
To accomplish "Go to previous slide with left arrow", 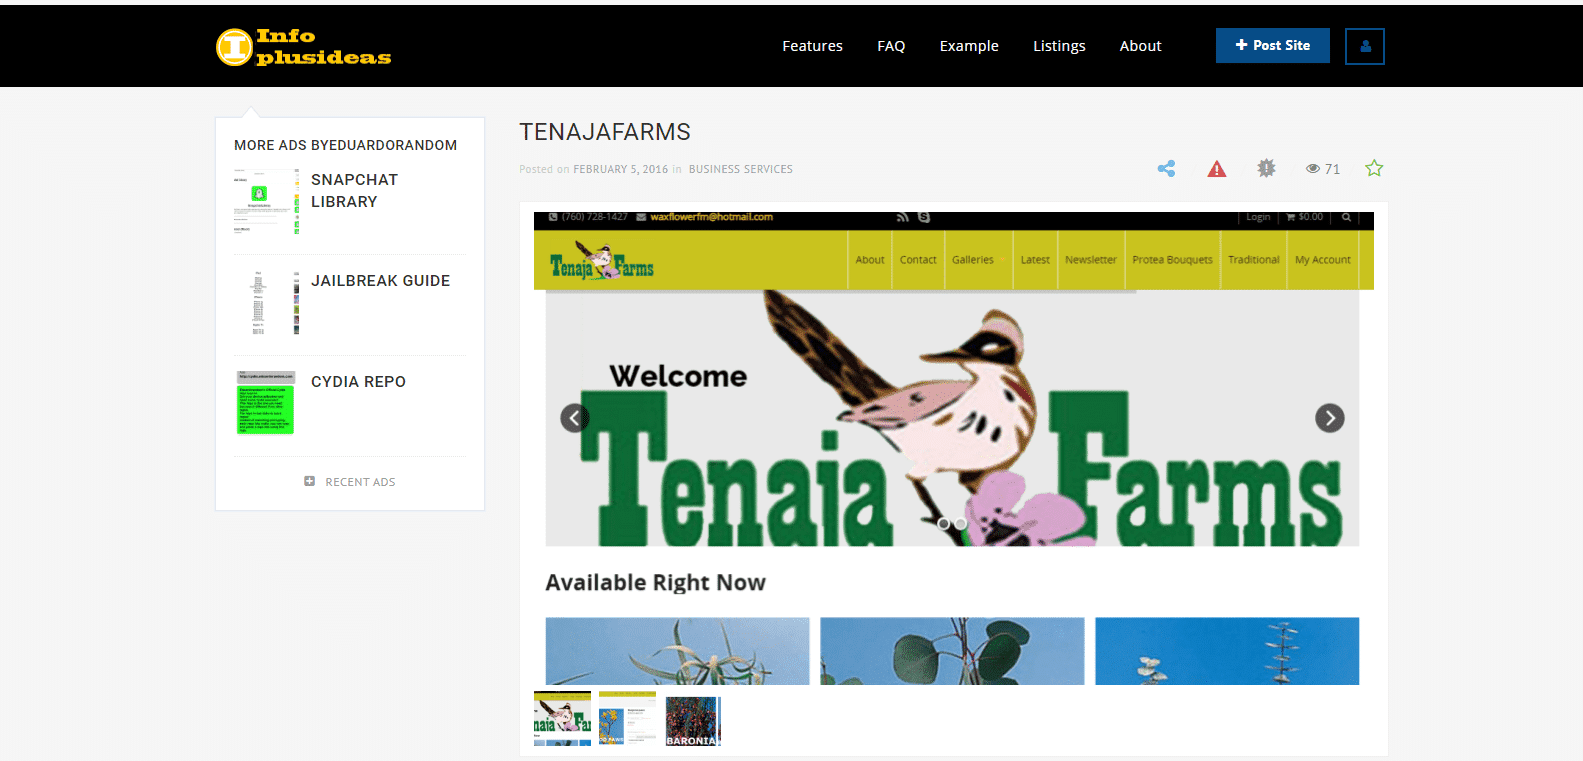I will pyautogui.click(x=574, y=418).
